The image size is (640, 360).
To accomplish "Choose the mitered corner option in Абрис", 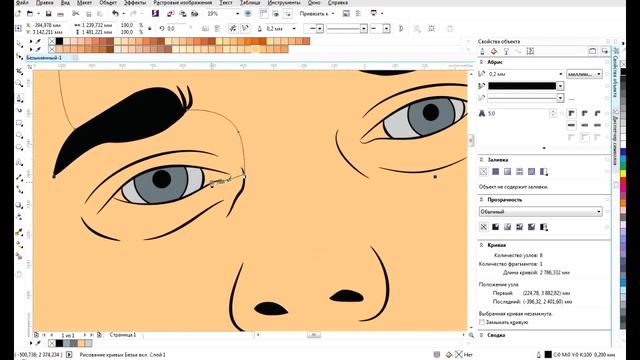I will (x=571, y=113).
